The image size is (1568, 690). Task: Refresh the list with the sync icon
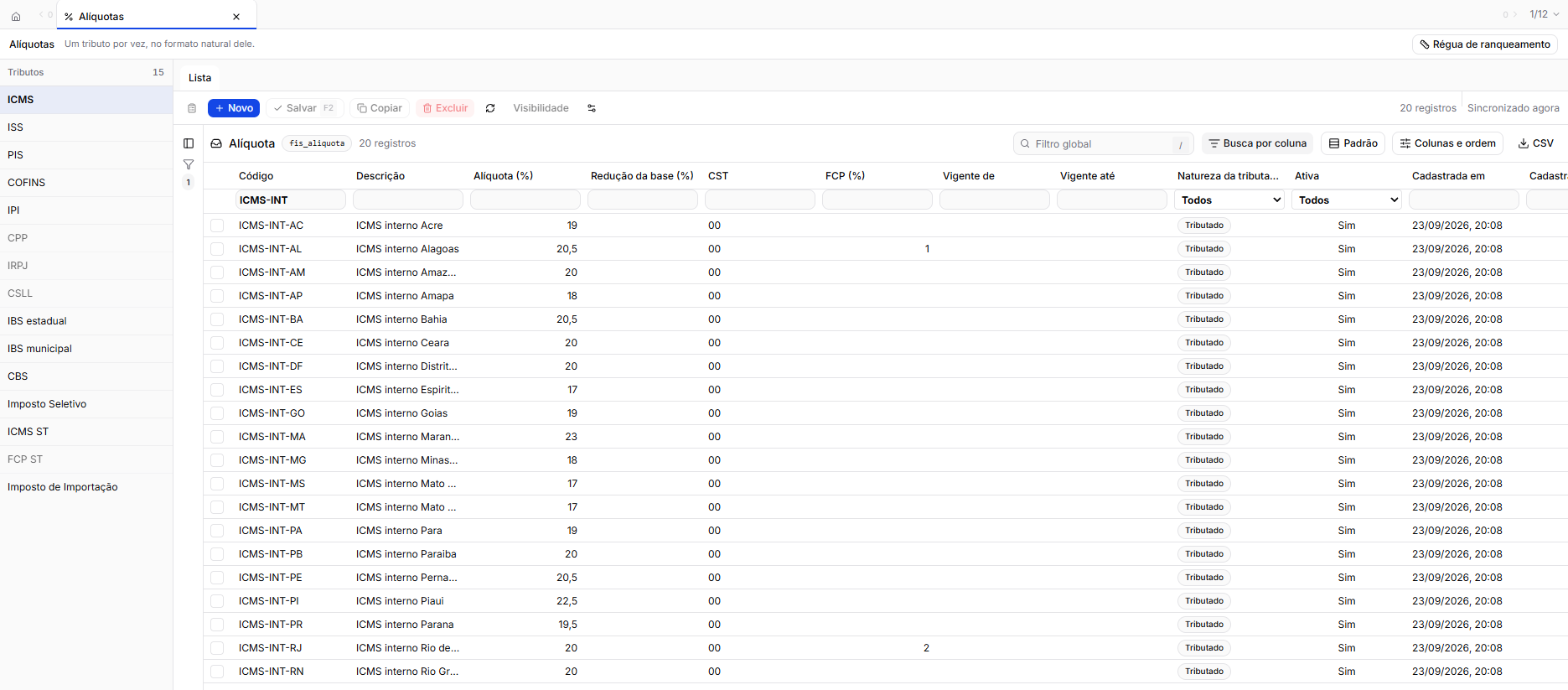click(490, 108)
